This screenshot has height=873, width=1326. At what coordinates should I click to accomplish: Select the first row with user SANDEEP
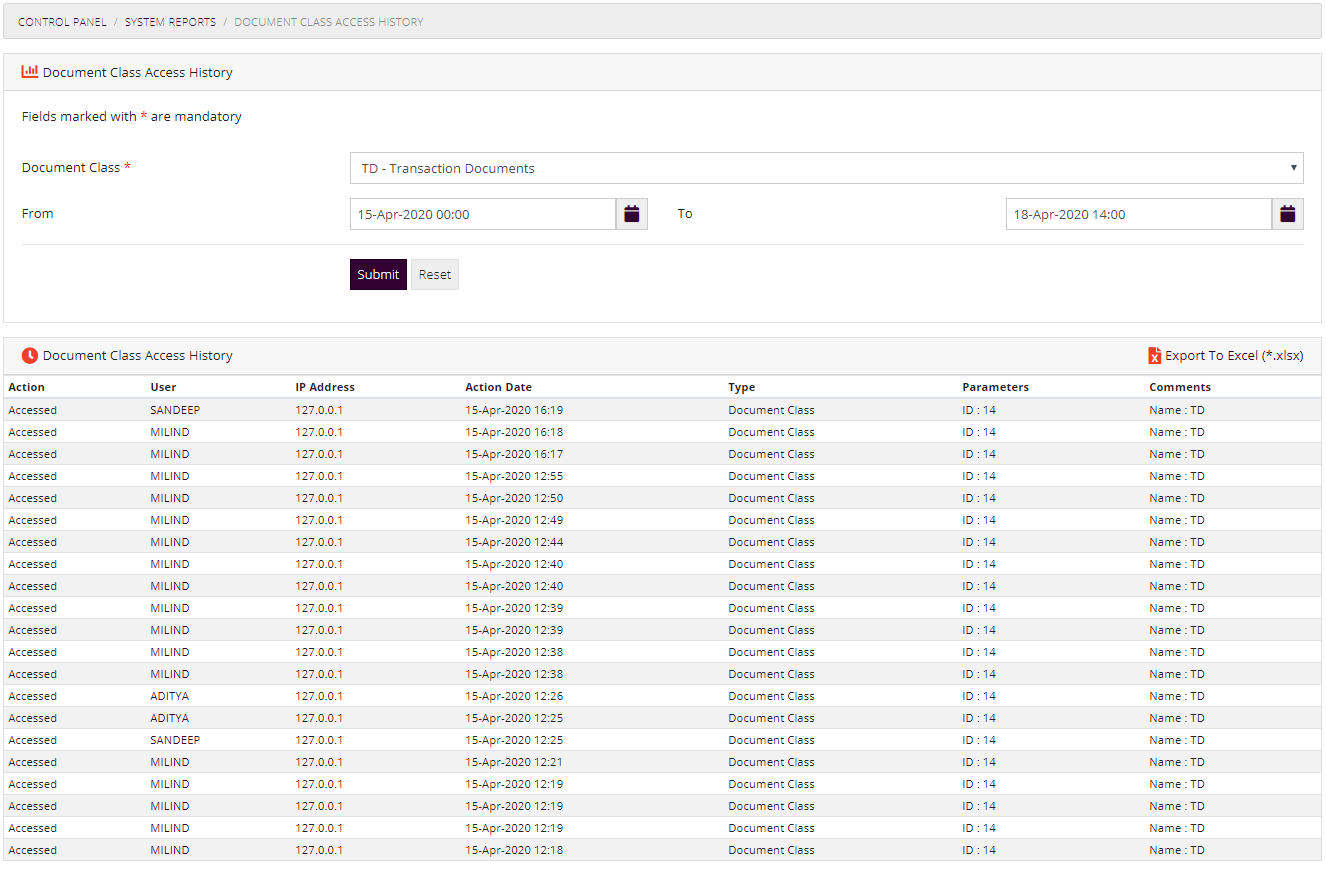[x=175, y=410]
